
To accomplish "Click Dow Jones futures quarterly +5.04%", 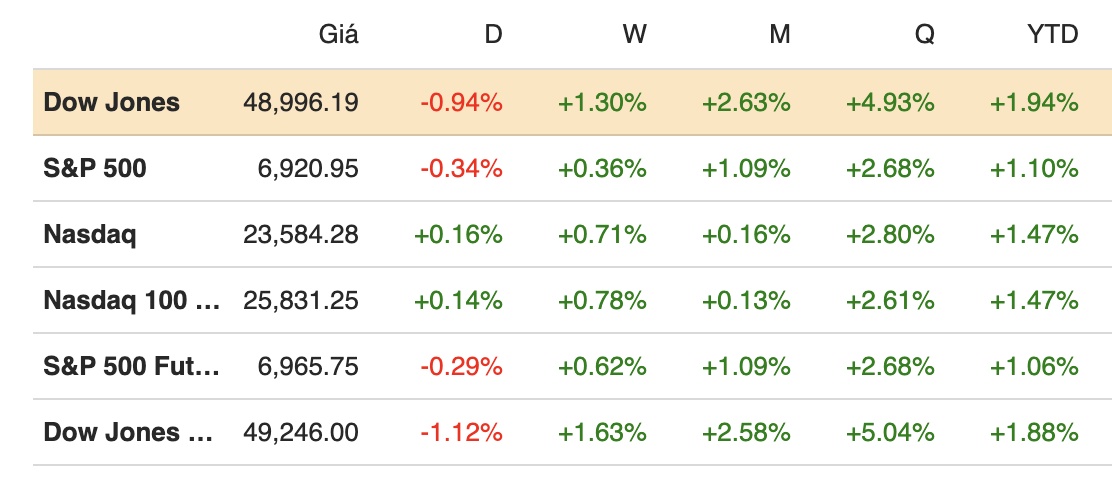I will pyautogui.click(x=890, y=433).
